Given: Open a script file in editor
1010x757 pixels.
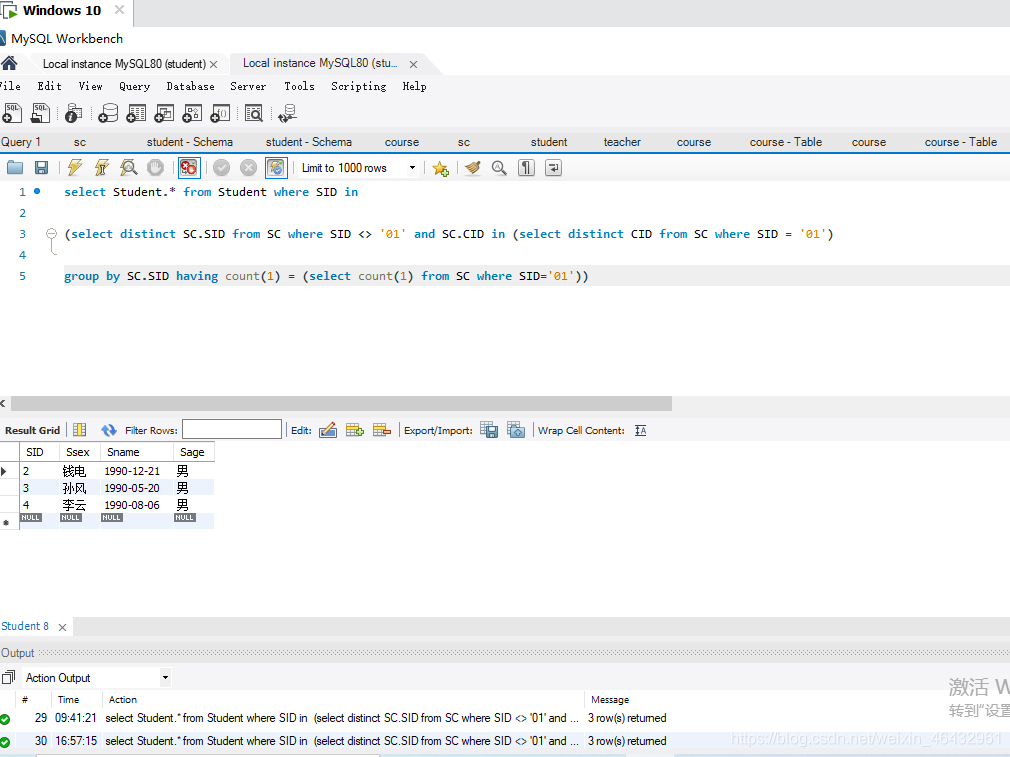Looking at the screenshot, I should pyautogui.click(x=15, y=168).
